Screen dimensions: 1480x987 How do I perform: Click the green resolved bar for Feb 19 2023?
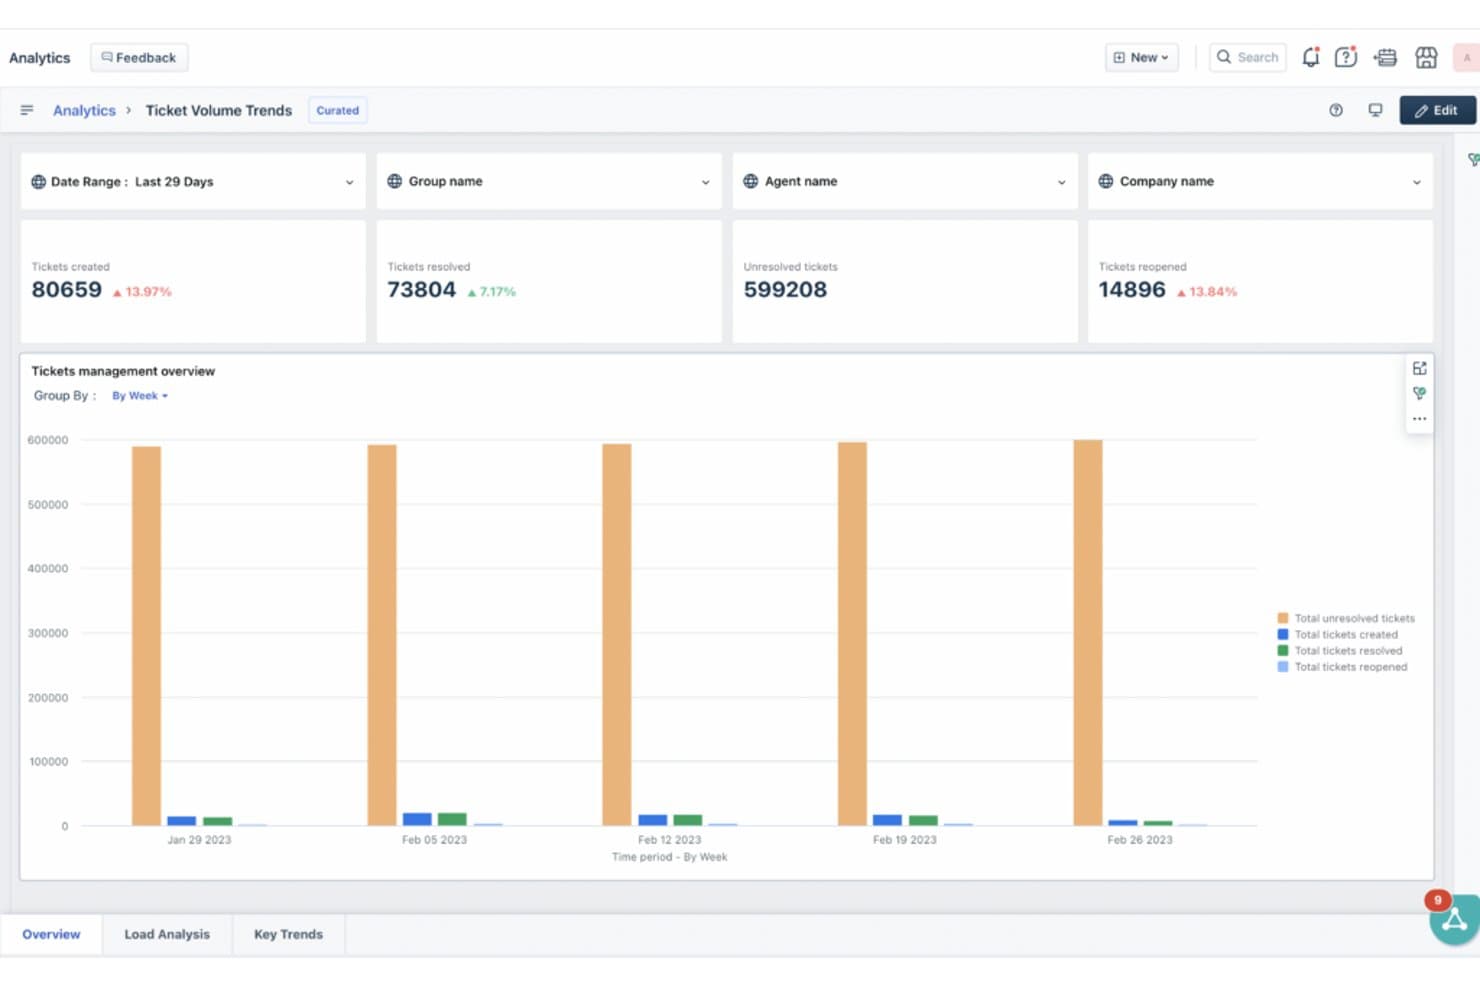pos(923,821)
